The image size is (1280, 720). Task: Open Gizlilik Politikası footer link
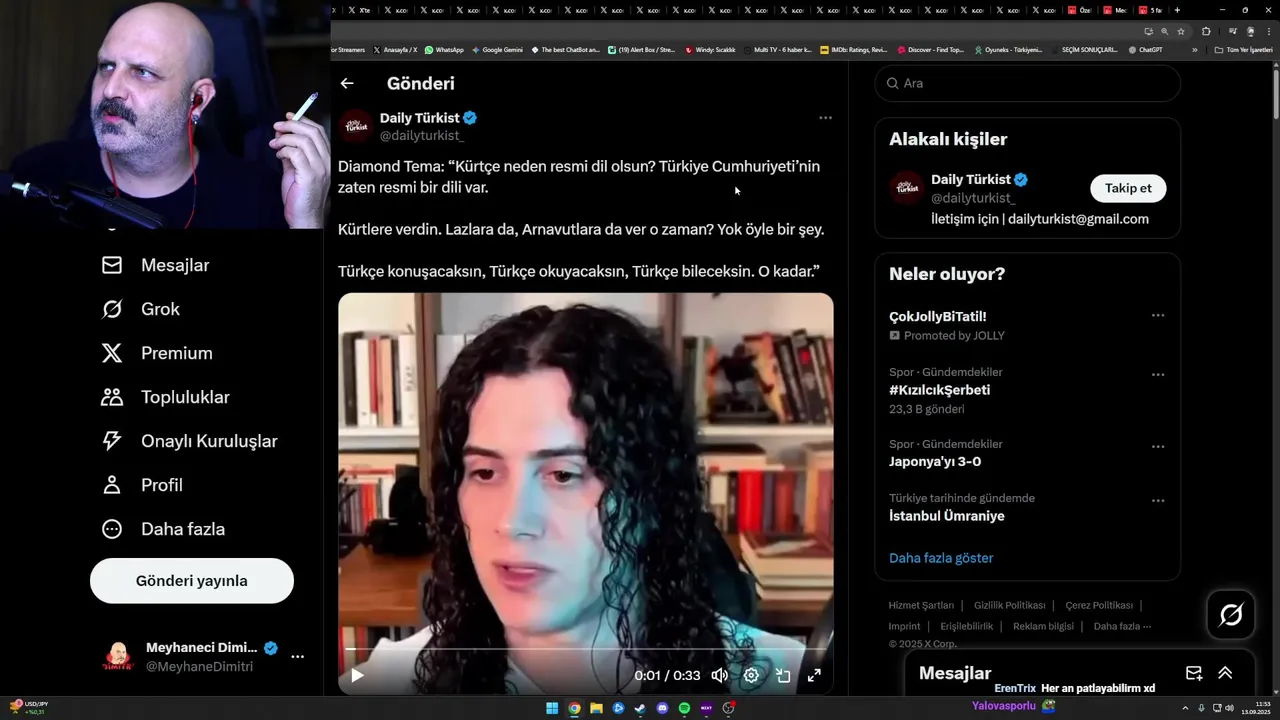pos(1010,605)
